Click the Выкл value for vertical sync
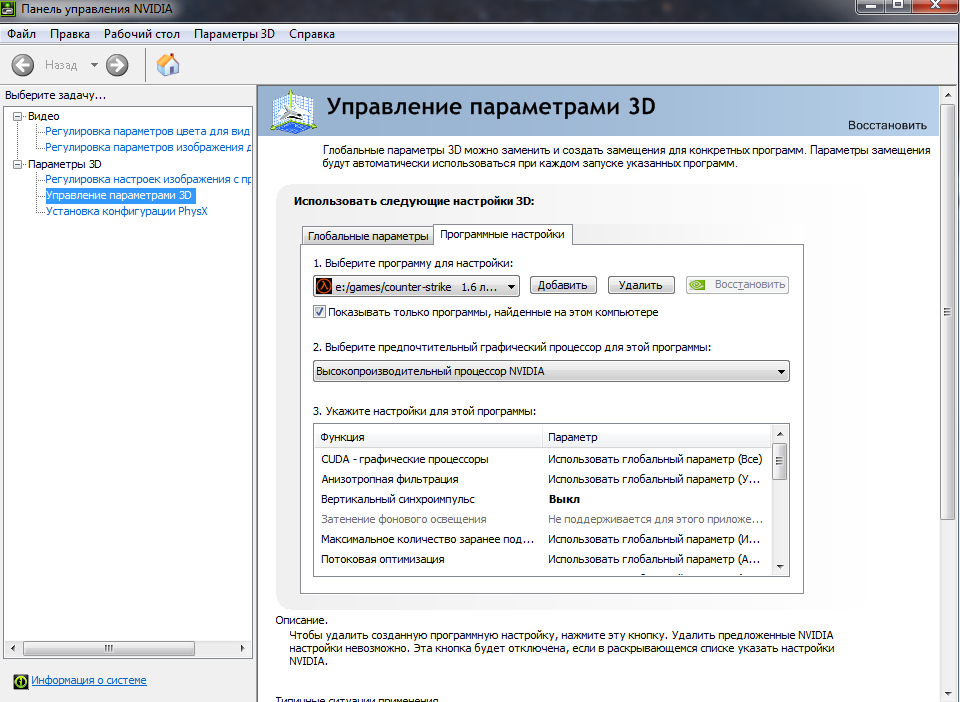This screenshot has width=960, height=702. click(564, 499)
